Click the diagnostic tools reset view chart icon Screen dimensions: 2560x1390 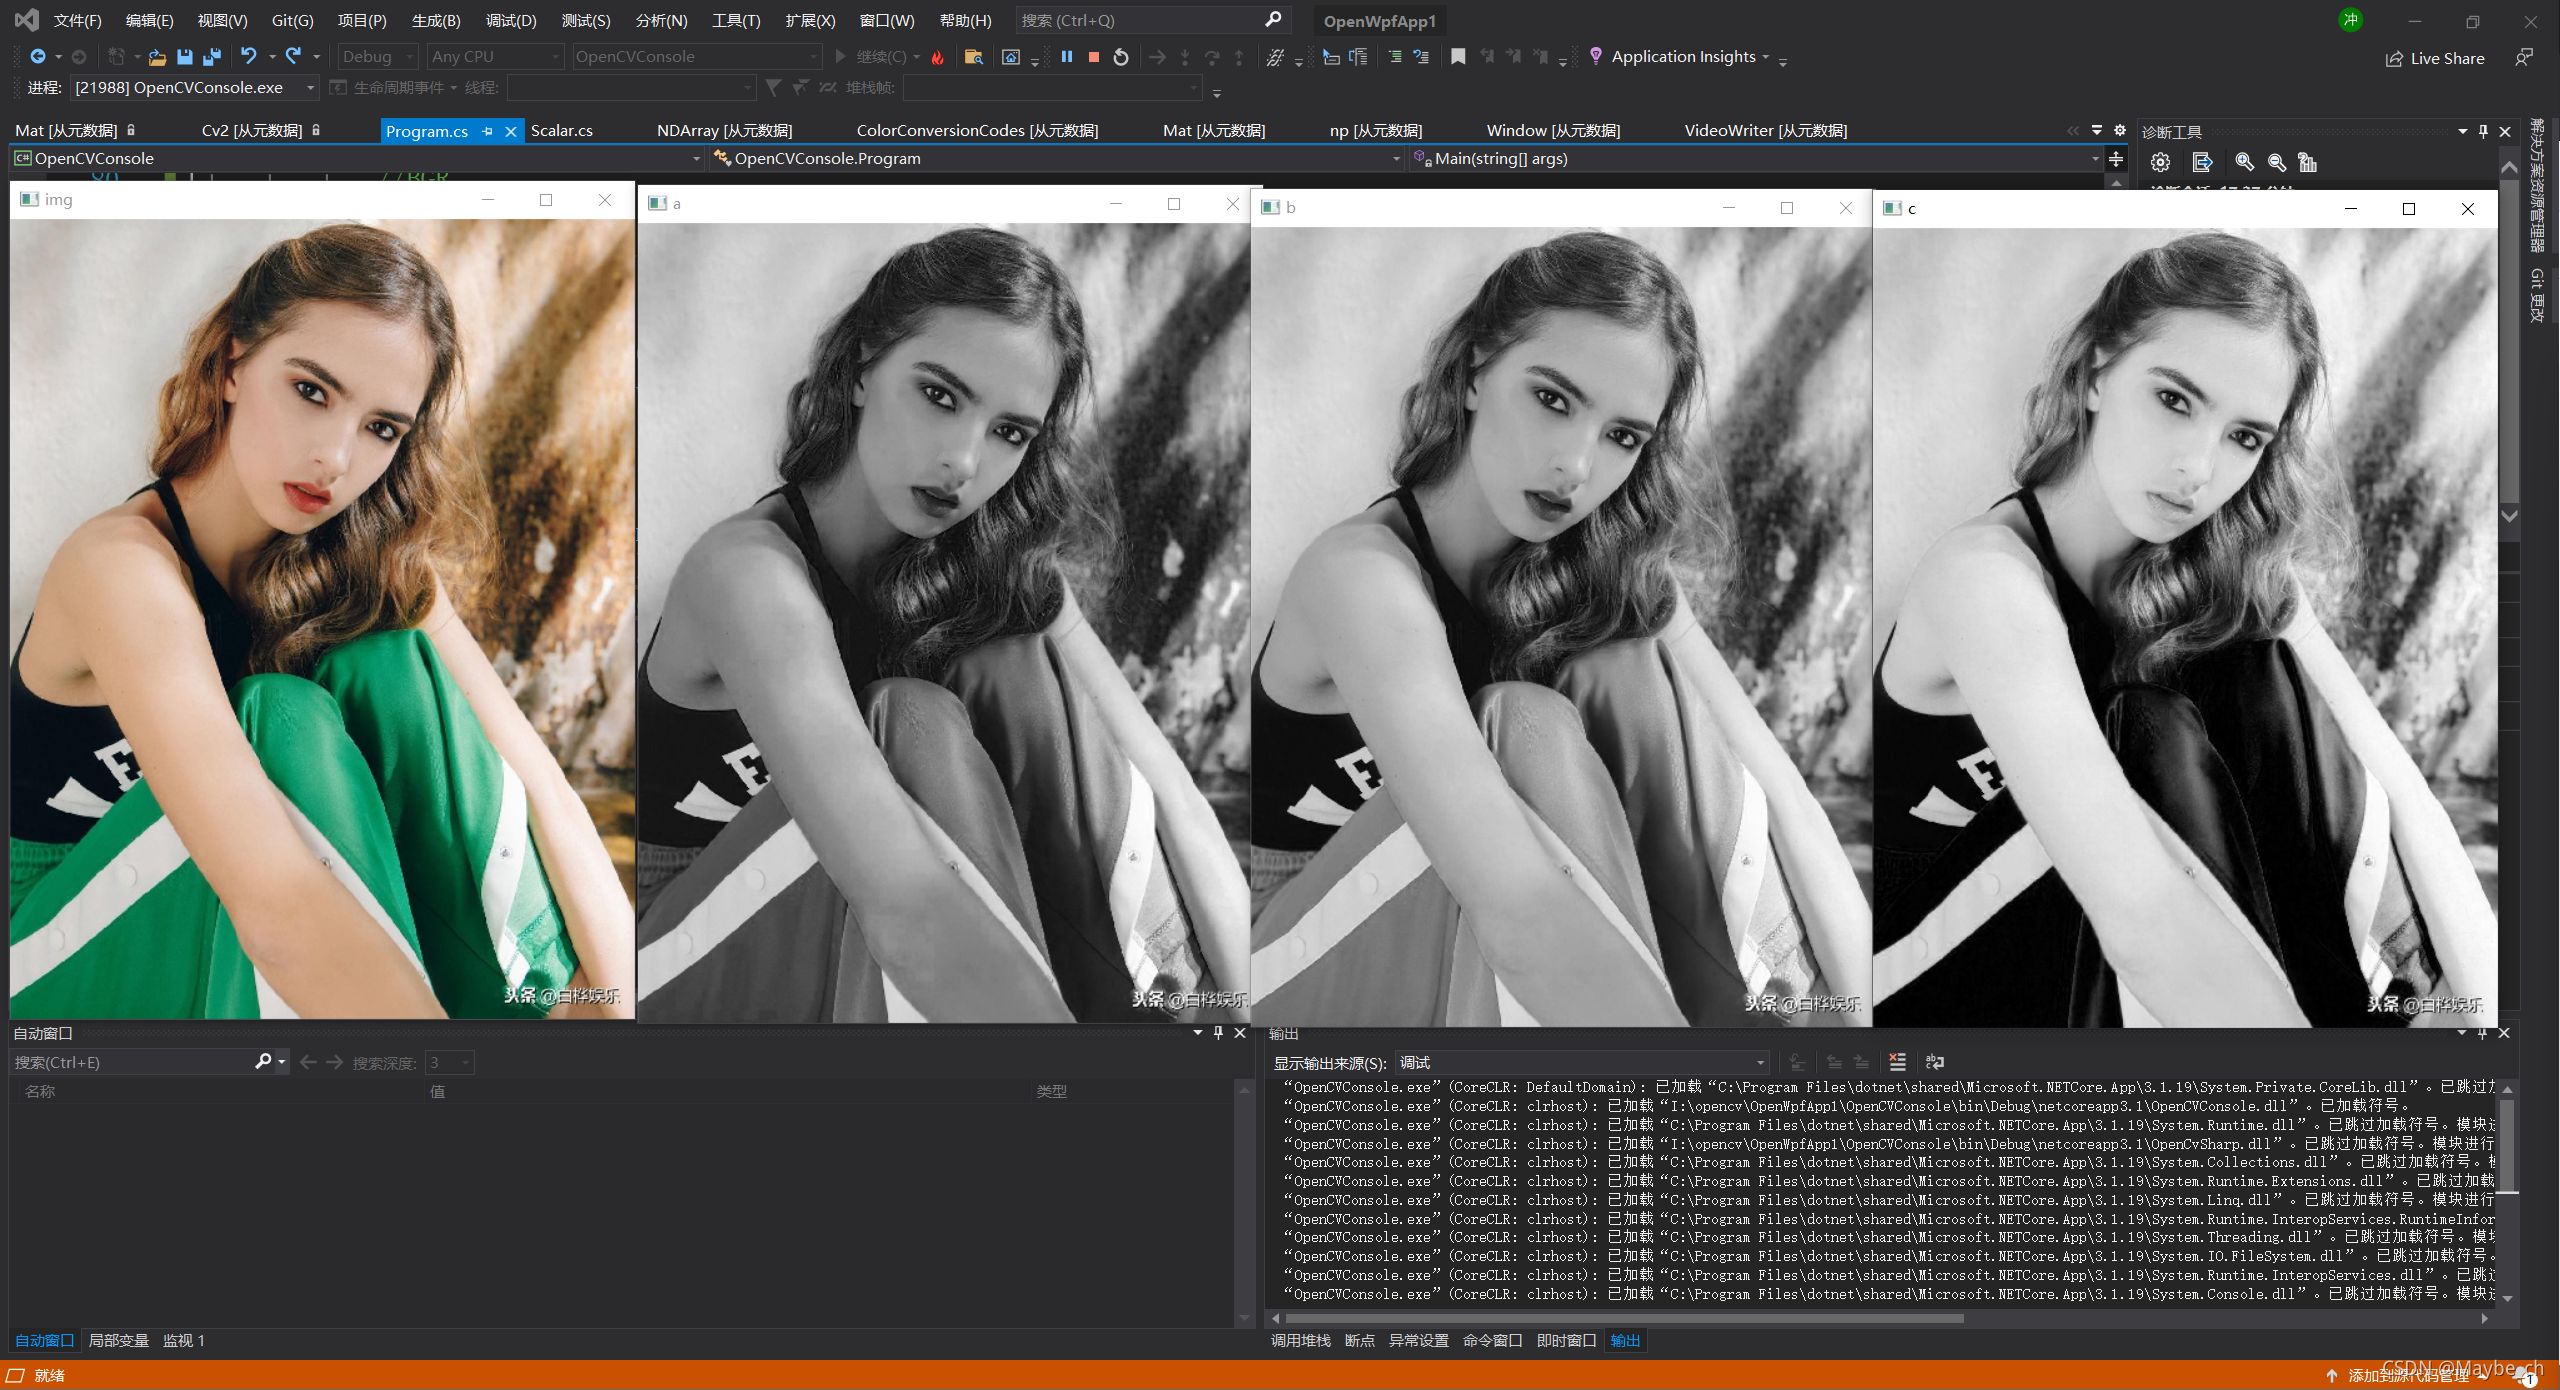coord(2307,162)
